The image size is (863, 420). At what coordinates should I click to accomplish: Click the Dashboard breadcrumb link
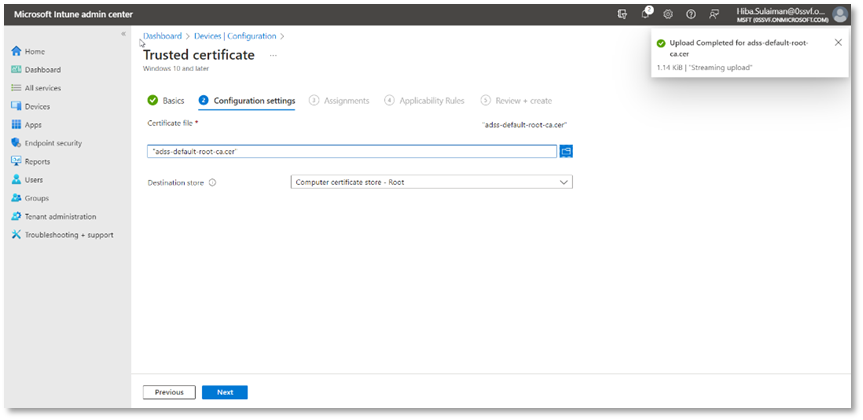[x=162, y=36]
